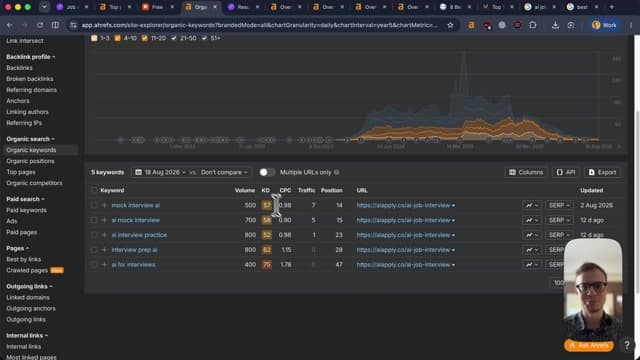The image size is (640, 360).
Task: Open chart dropdown for 'mock interview ai'
Action: (532, 205)
